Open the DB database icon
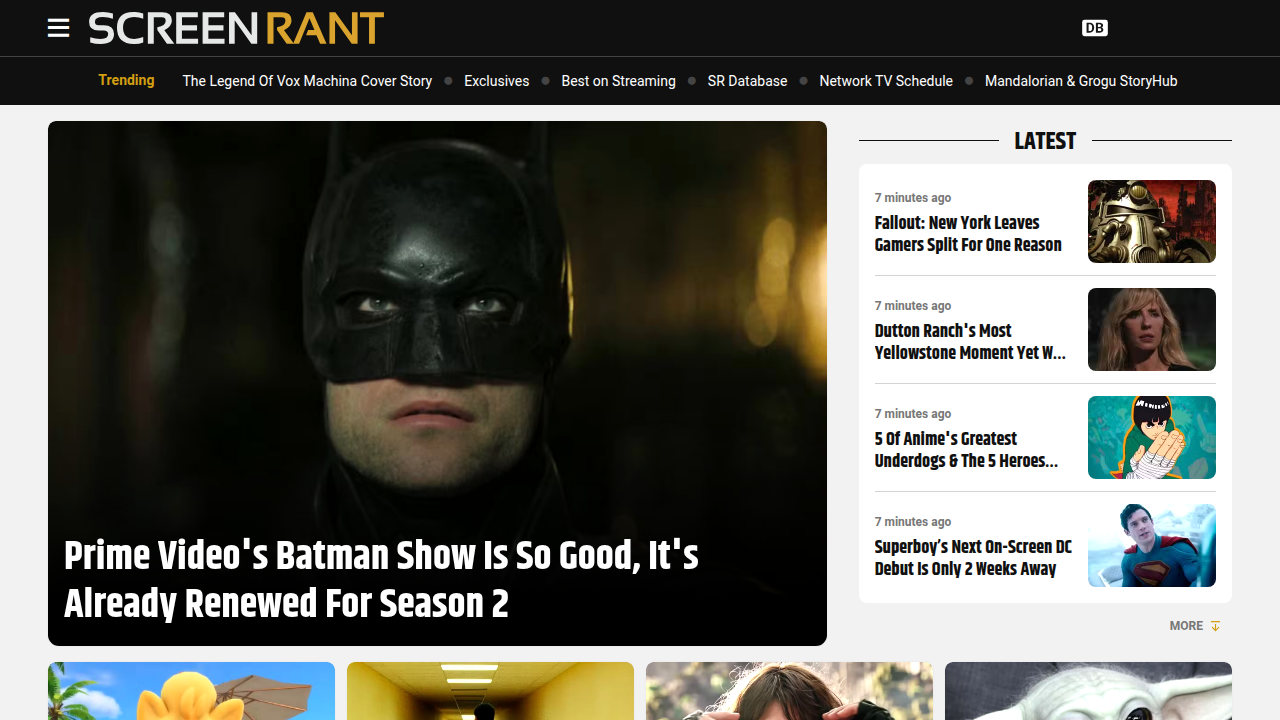This screenshot has width=1280, height=720. pos(1095,28)
